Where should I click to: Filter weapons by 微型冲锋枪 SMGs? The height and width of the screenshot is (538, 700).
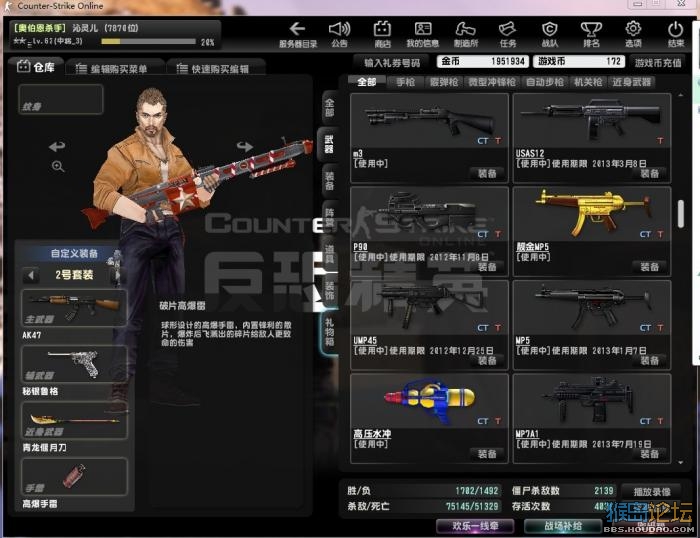click(492, 82)
